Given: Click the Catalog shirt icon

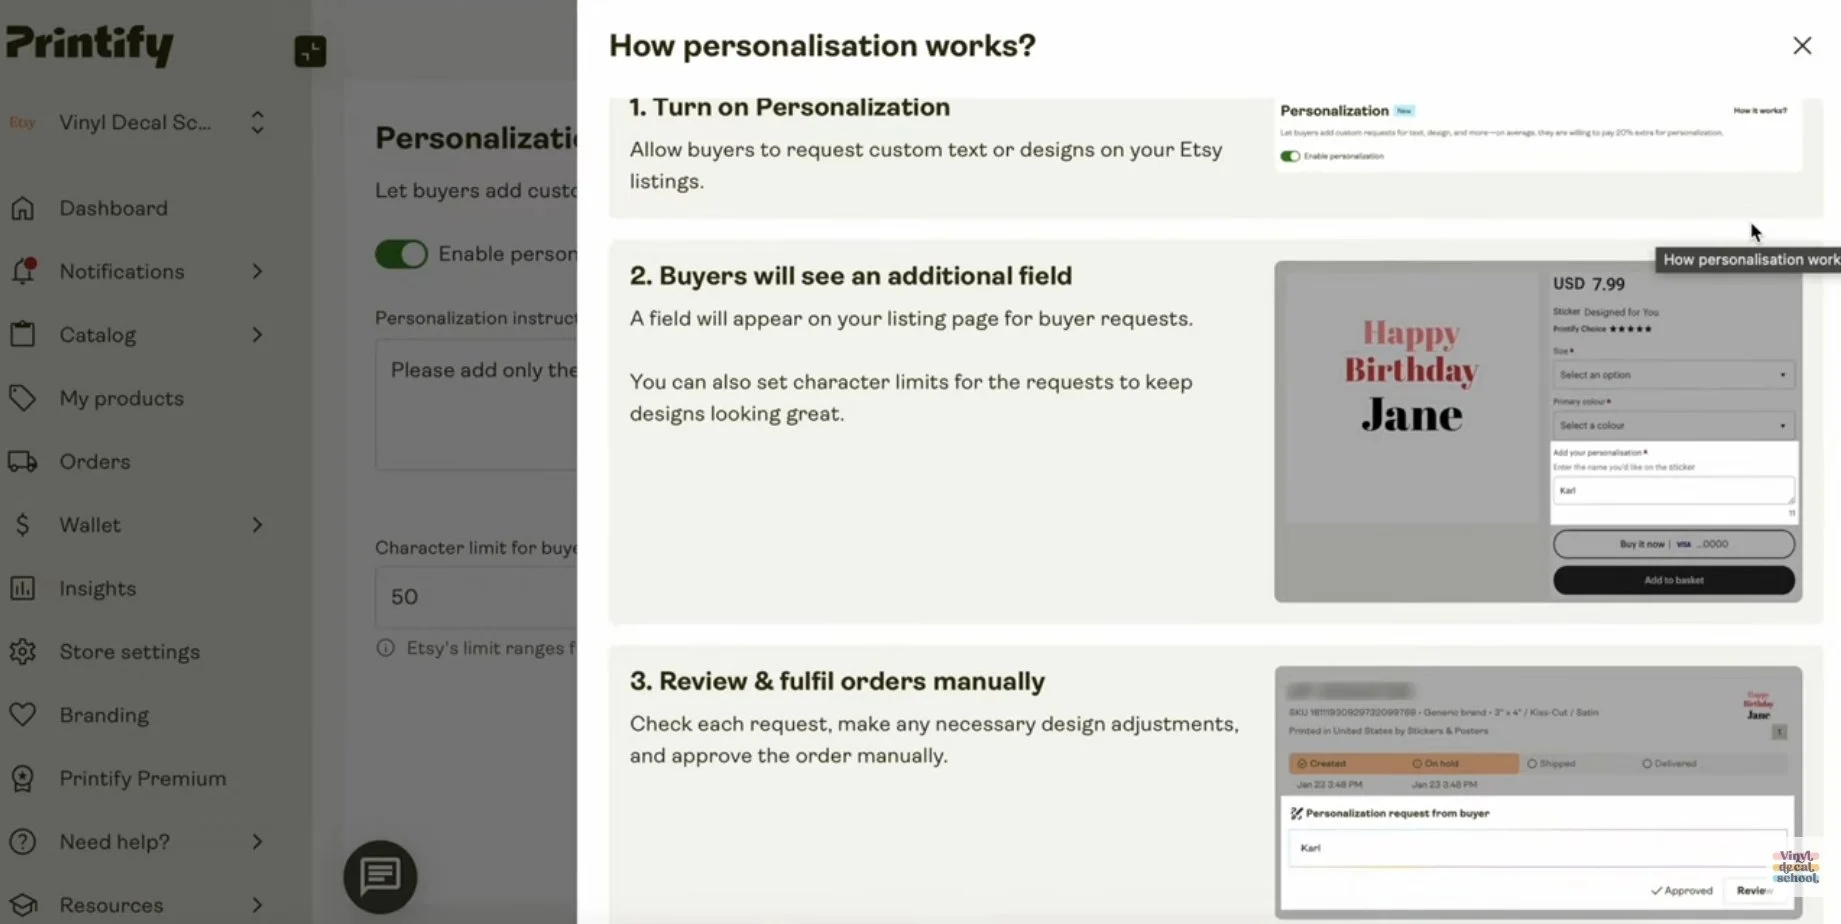Looking at the screenshot, I should [x=22, y=334].
